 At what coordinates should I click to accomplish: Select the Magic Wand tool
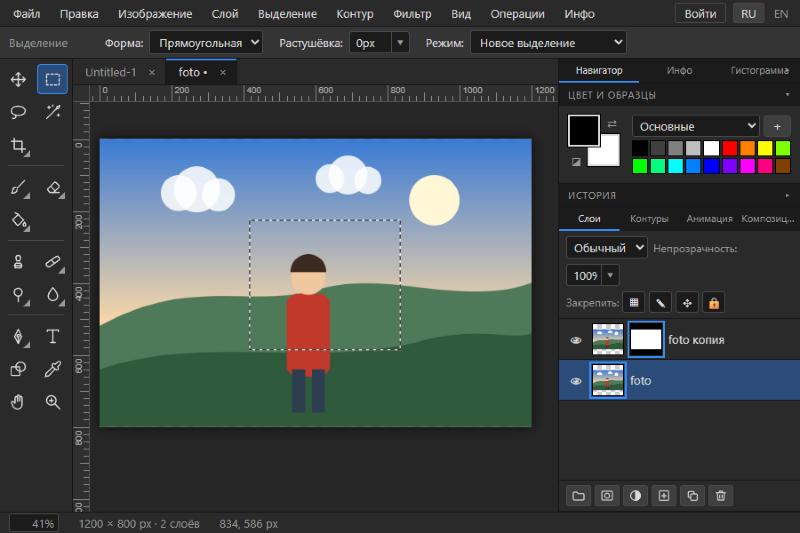tap(53, 112)
